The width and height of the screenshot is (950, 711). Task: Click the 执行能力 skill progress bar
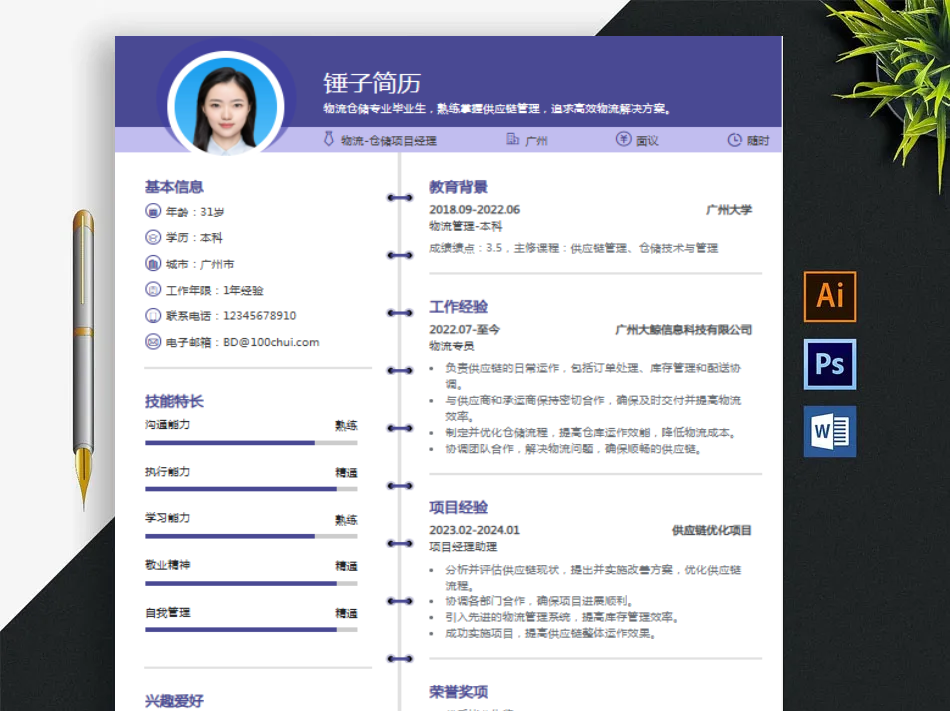coord(251,489)
